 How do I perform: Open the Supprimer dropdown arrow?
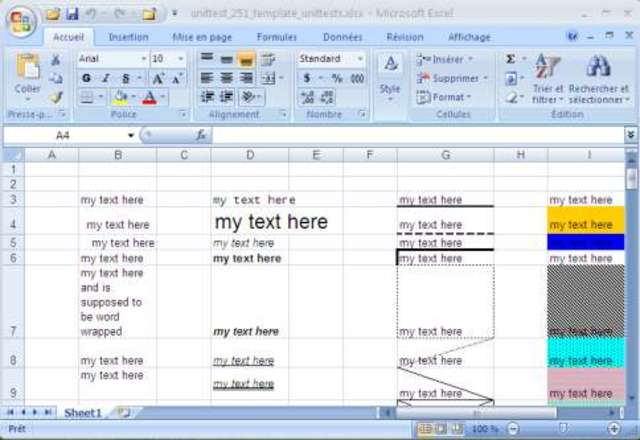485,78
